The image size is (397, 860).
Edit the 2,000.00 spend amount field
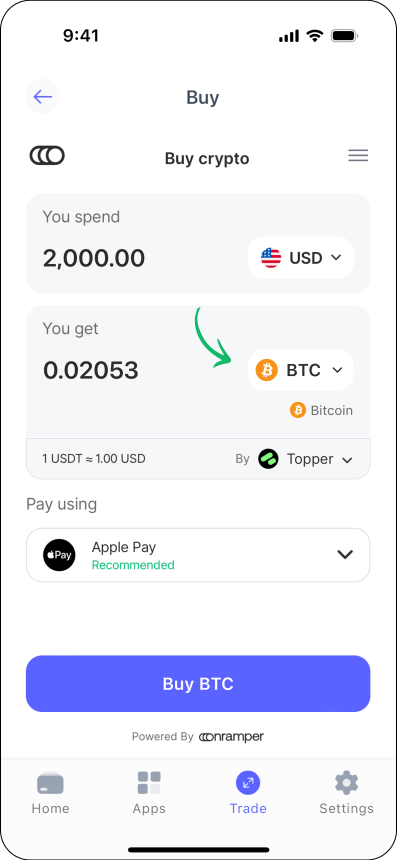(94, 258)
